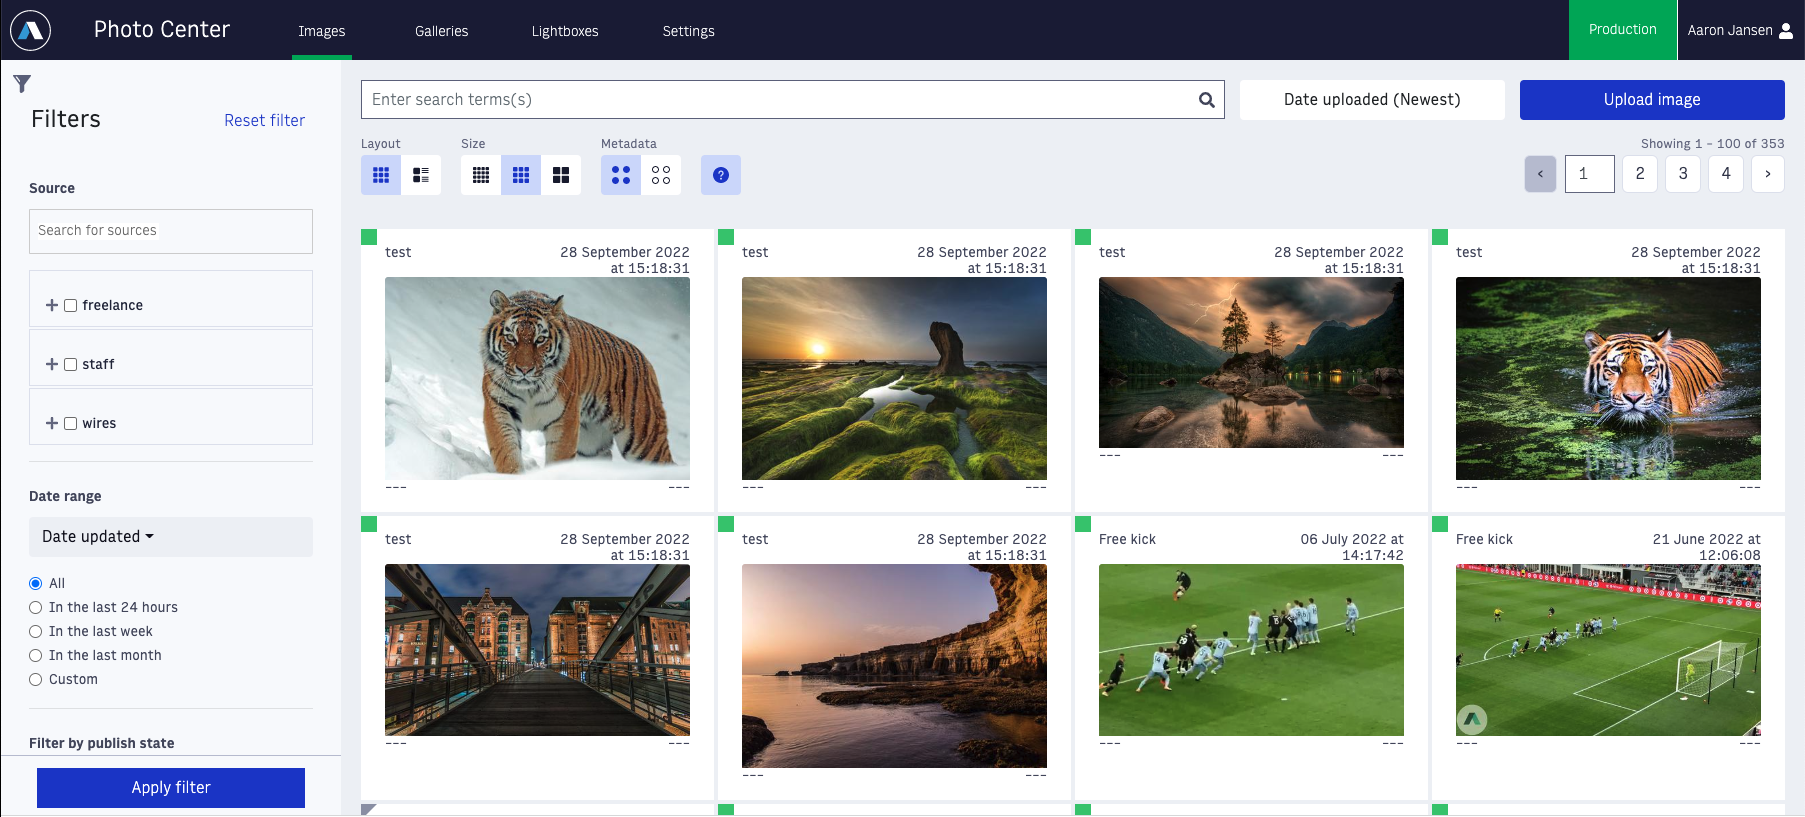Viewport: 1805px width, 817px height.
Task: Click the search magnifier icon
Action: (x=1207, y=100)
